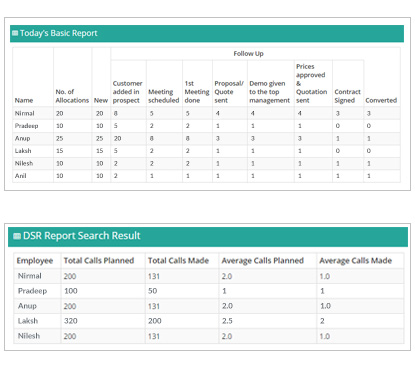Viewport: 415px width, 368px height.
Task: Click the Total Calls Planned header
Action: [x=99, y=261]
